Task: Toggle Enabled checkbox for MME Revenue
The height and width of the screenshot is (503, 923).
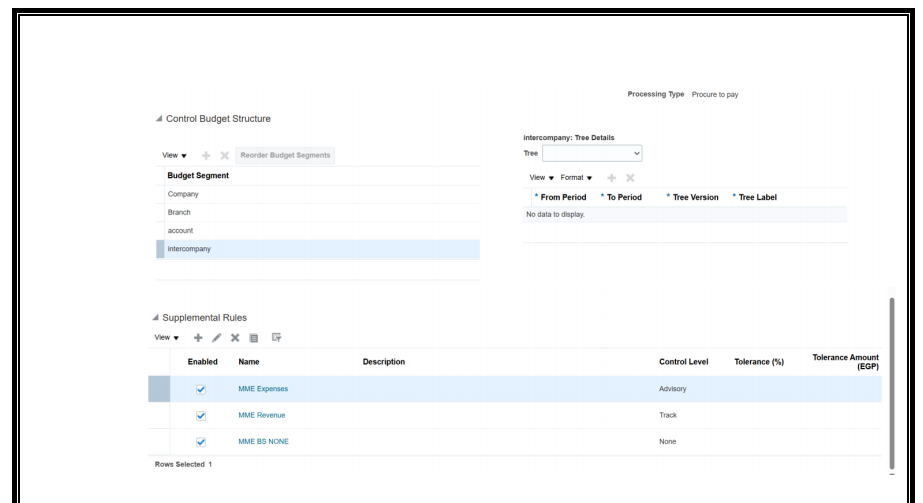Action: [201, 415]
